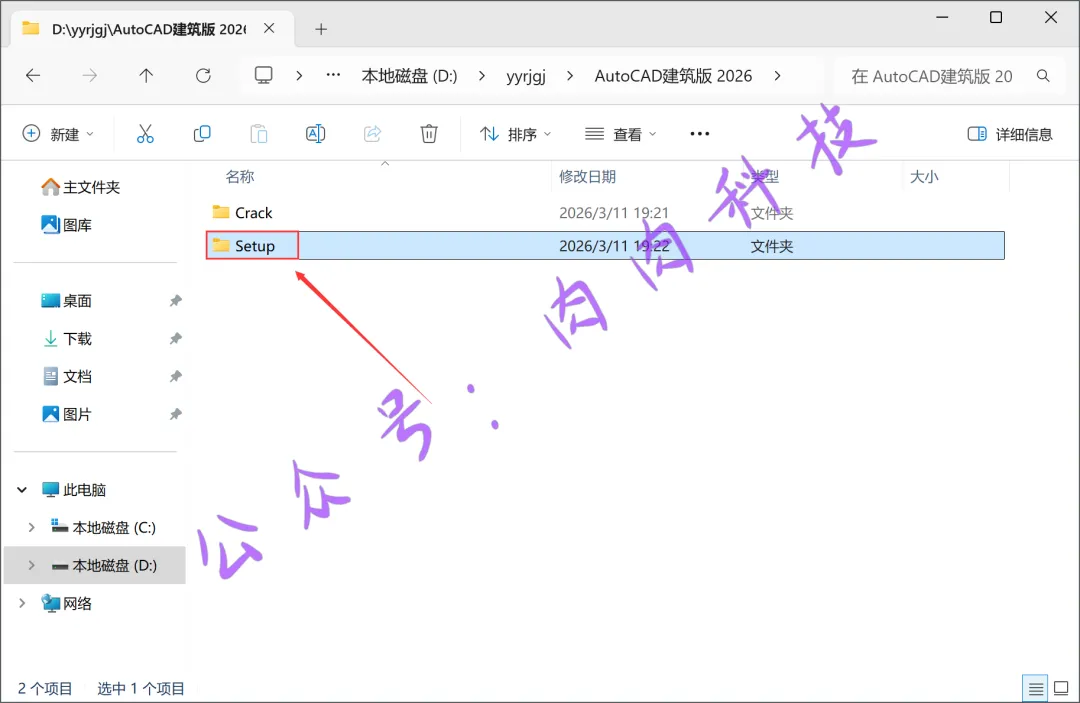Viewport: 1080px width, 703px height.
Task: Switch to large thumbnails view in status bar
Action: [x=1061, y=688]
